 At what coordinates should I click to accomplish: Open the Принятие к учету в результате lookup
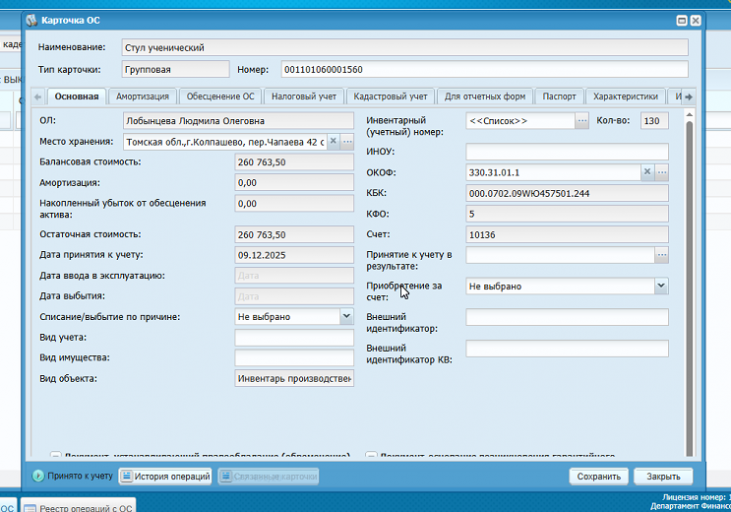coord(662,255)
